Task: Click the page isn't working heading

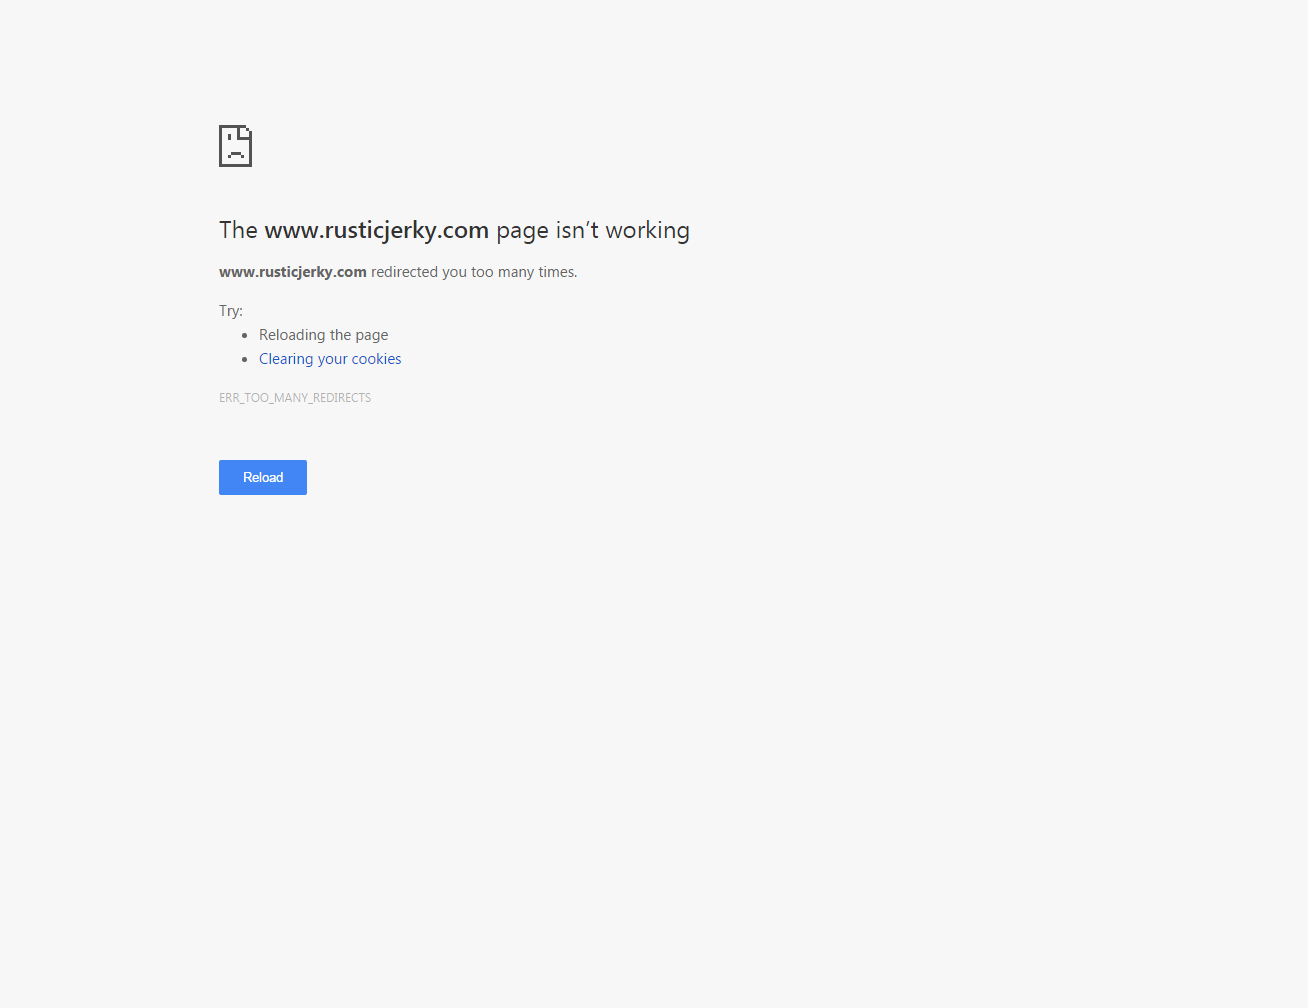Action: pyautogui.click(x=454, y=230)
